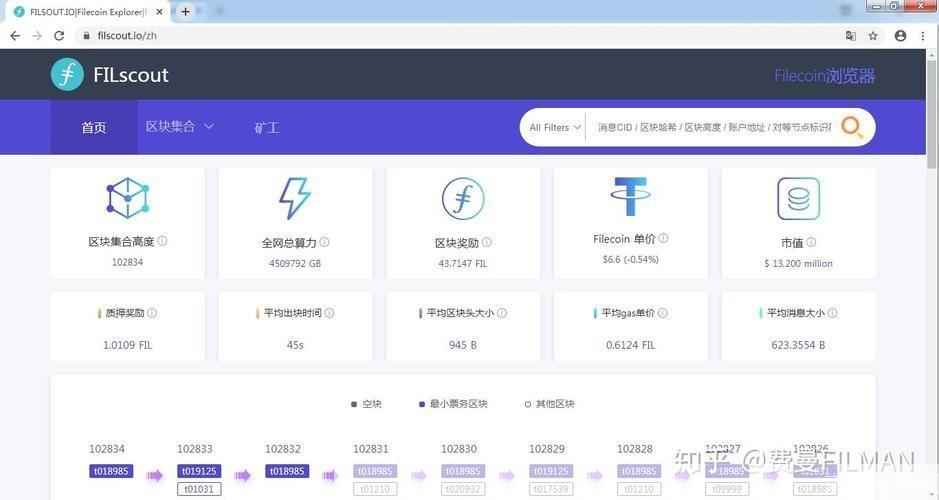The height and width of the screenshot is (500, 939).
Task: Click the 623.3554 B message size value
Action: (798, 346)
